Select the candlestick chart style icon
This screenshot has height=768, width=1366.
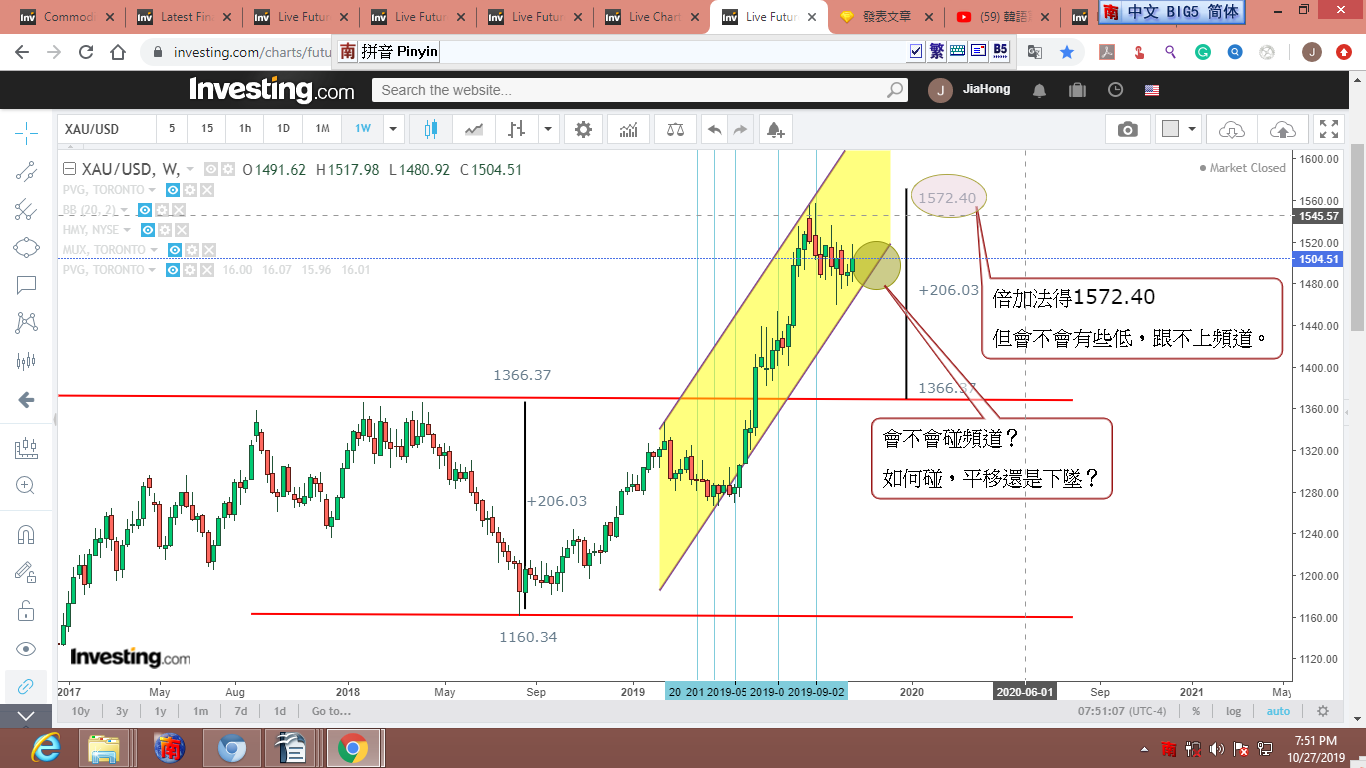tap(432, 129)
